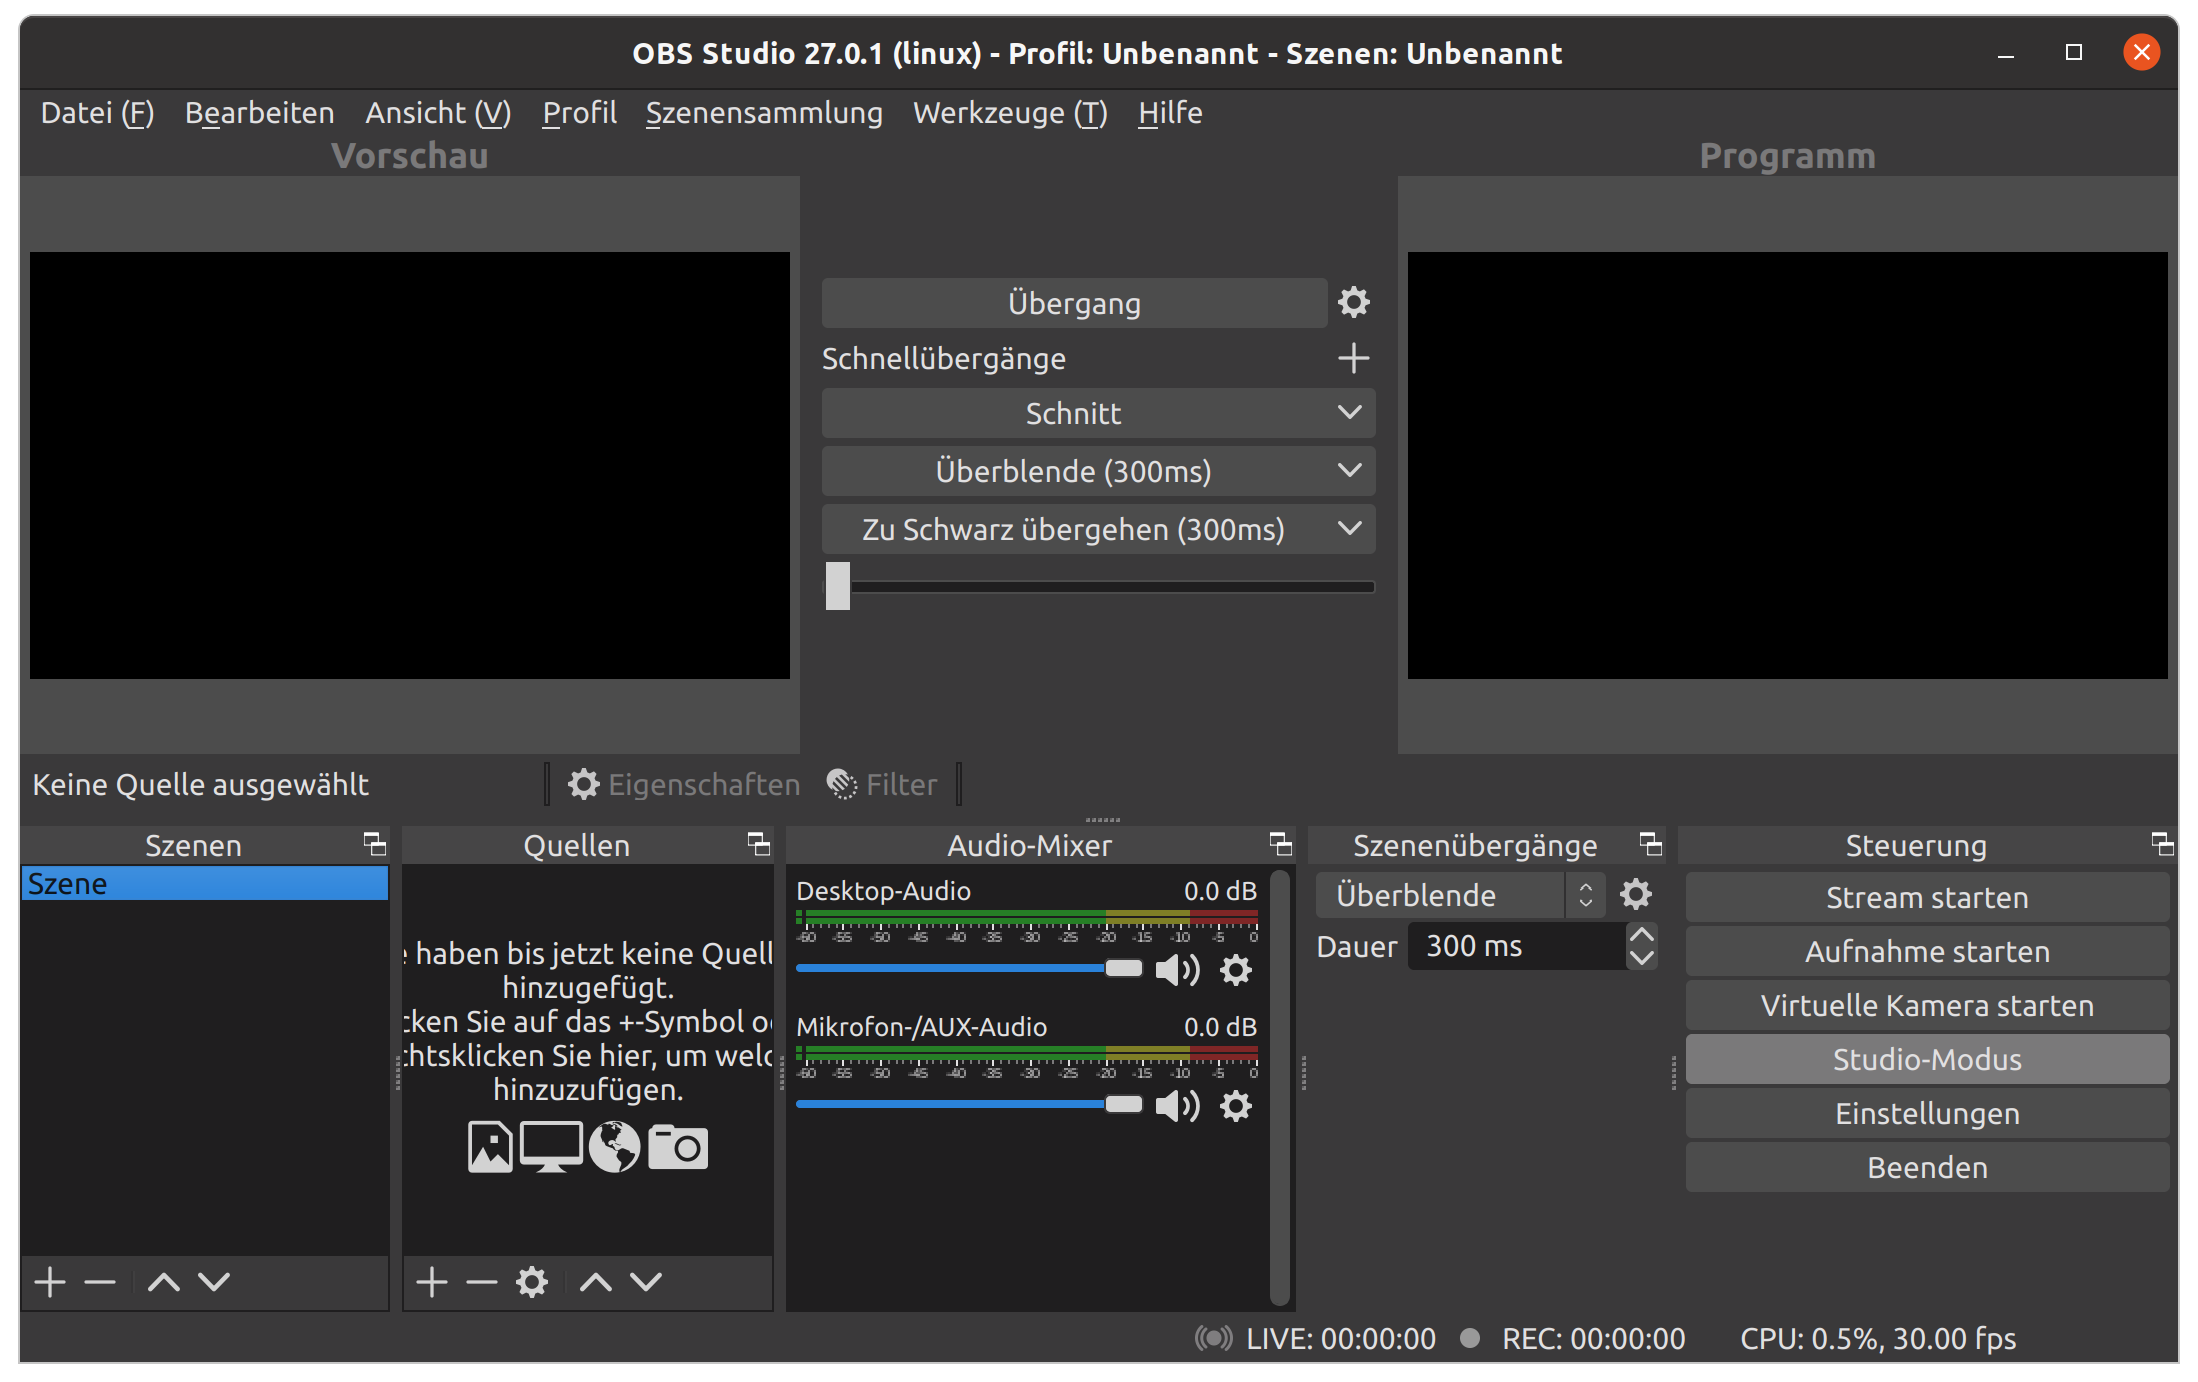Add a new Schnellübergang with the plus icon
The width and height of the screenshot is (2198, 1382).
coord(1353,358)
